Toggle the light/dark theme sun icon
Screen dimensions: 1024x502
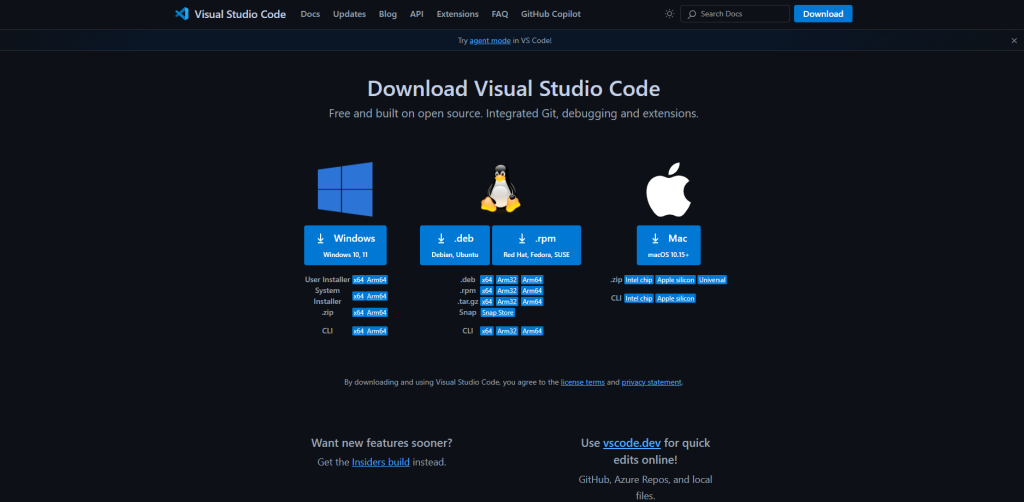[669, 14]
